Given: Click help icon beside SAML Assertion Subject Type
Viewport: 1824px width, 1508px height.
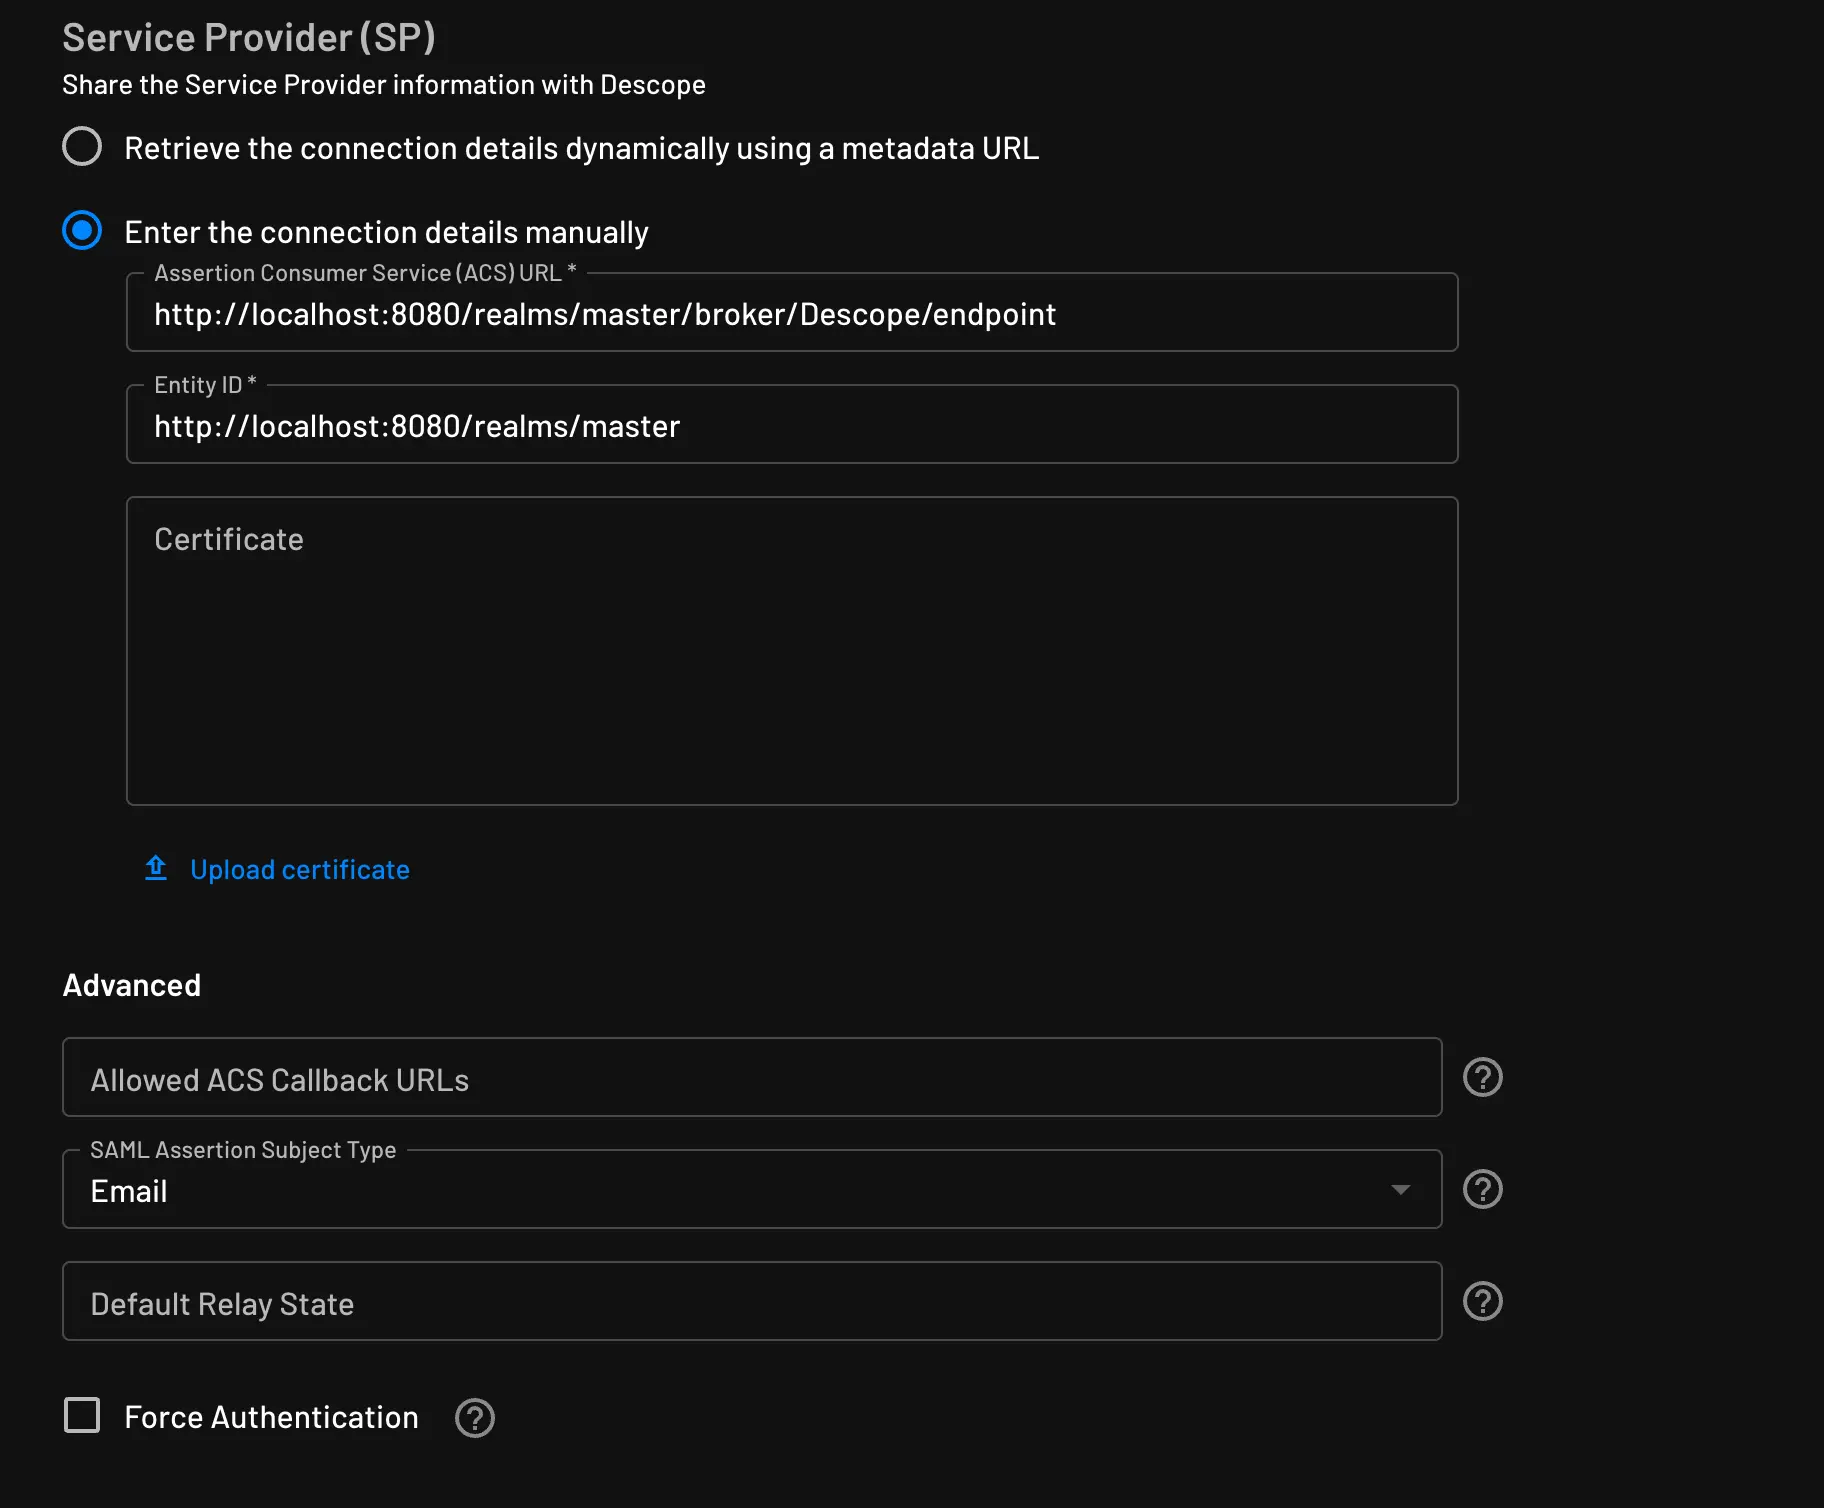Looking at the screenshot, I should (1483, 1189).
